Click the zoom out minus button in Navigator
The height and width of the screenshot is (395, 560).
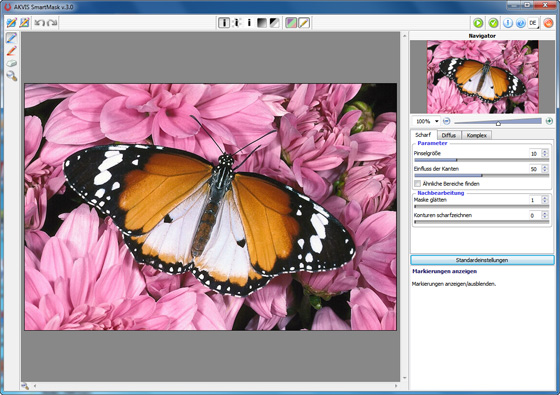[x=446, y=121]
